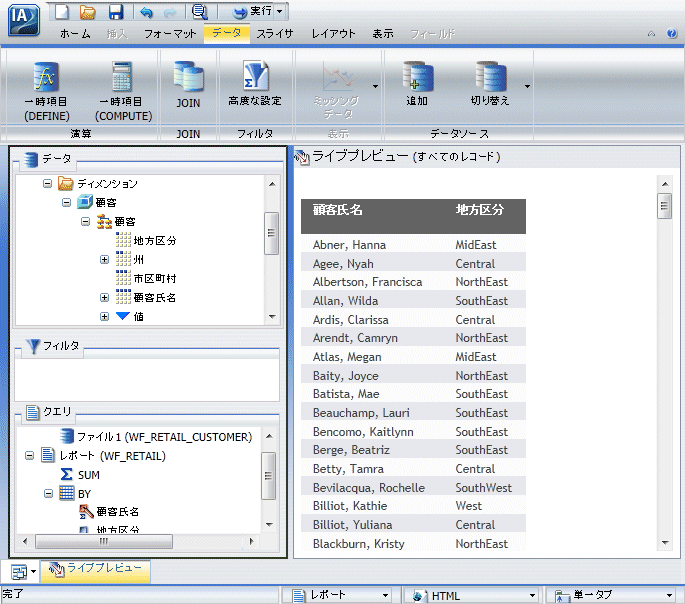This screenshot has height=604, width=685.
Task: Expand the 顧客氏名 field in data tree
Action: tap(104, 297)
